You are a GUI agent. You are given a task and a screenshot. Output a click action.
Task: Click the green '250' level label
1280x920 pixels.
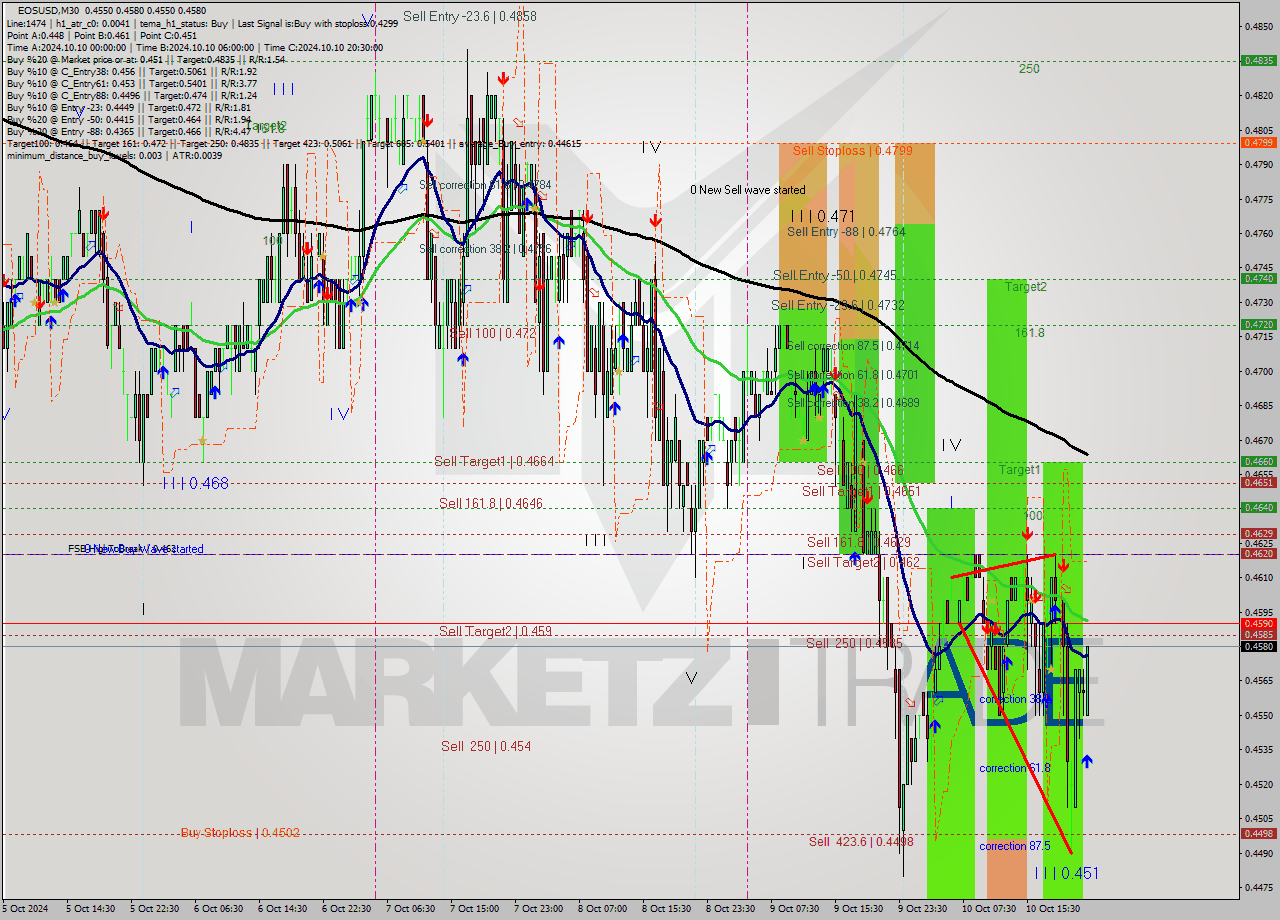click(1029, 69)
